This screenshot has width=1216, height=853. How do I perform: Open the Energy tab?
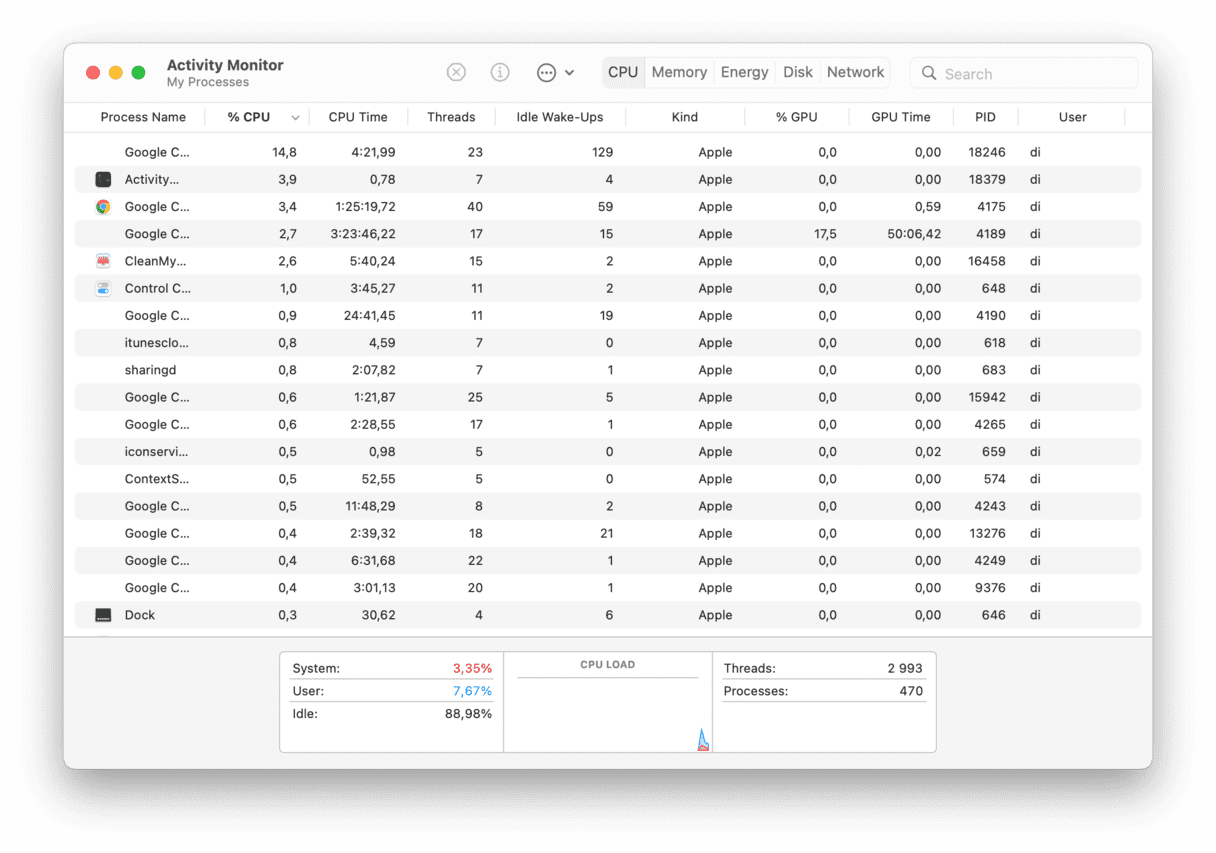744,72
